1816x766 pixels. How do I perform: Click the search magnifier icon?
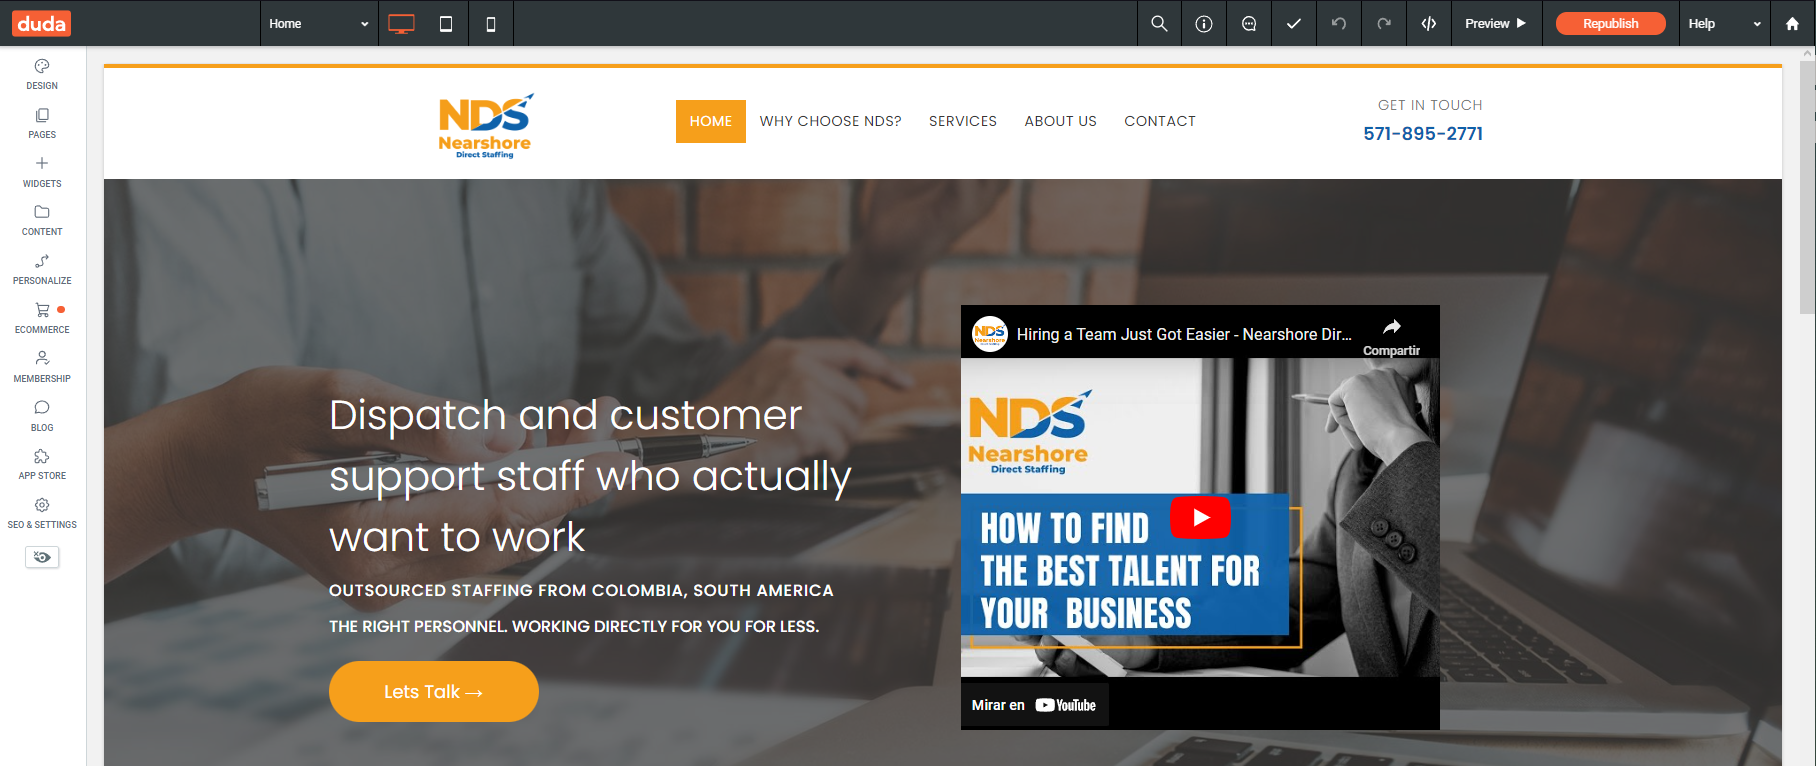[1159, 23]
